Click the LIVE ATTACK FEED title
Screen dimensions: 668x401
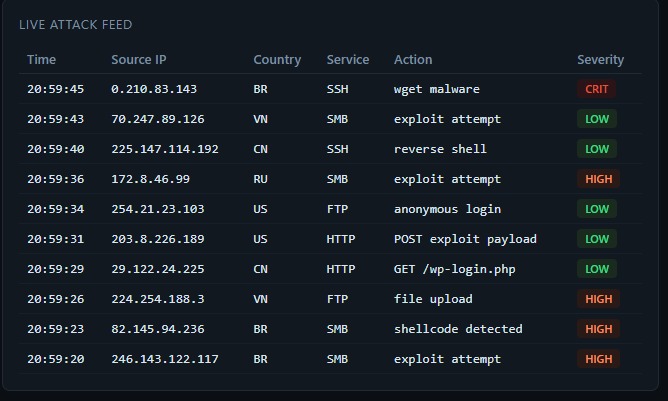coord(75,25)
